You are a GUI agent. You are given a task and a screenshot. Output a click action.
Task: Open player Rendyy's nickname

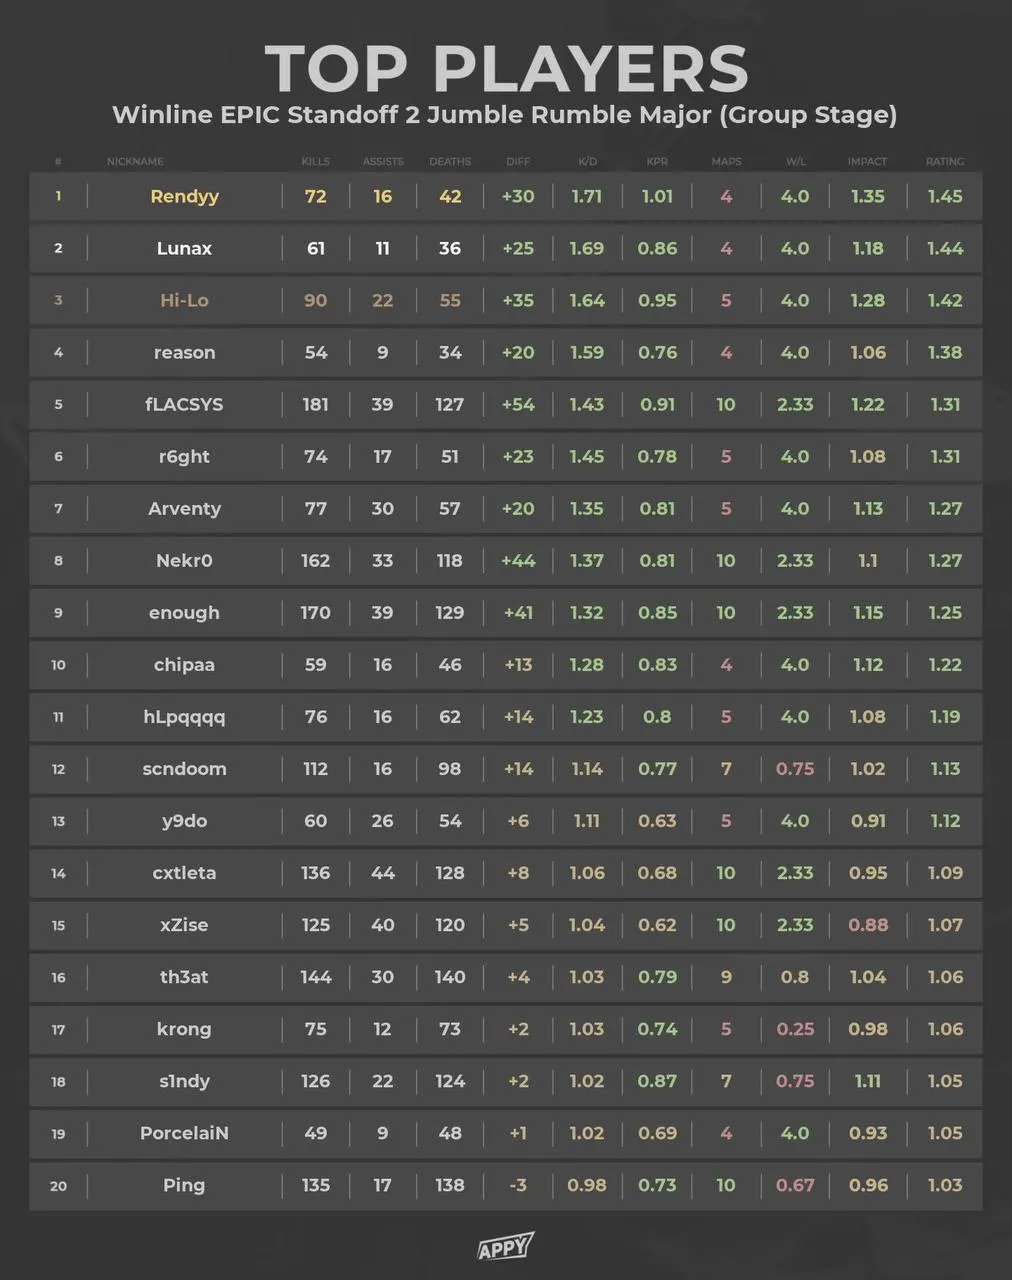(184, 196)
